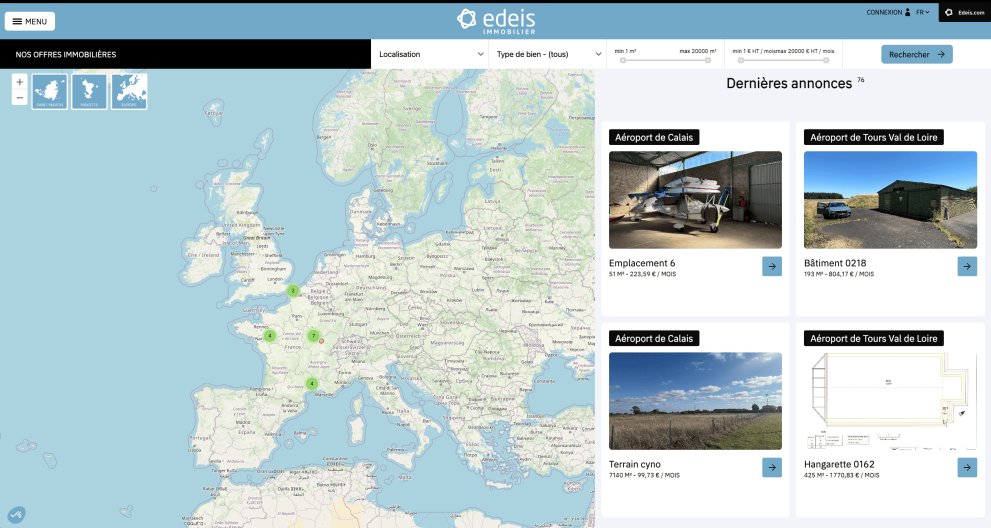Click arrow button for Emplacement 6
Viewport: 991px width, 528px height.
pos(772,266)
